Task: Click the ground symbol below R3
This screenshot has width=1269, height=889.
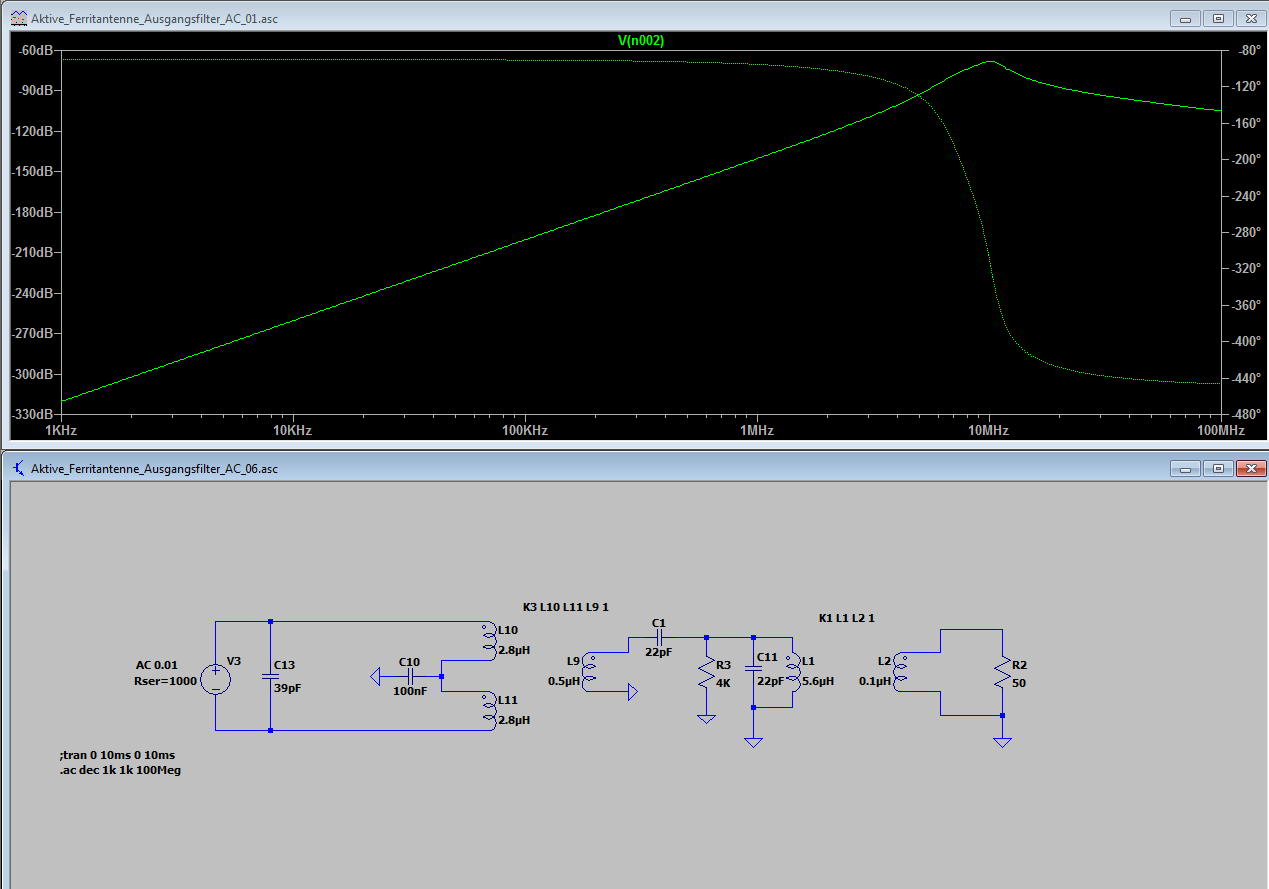Action: pyautogui.click(x=706, y=719)
